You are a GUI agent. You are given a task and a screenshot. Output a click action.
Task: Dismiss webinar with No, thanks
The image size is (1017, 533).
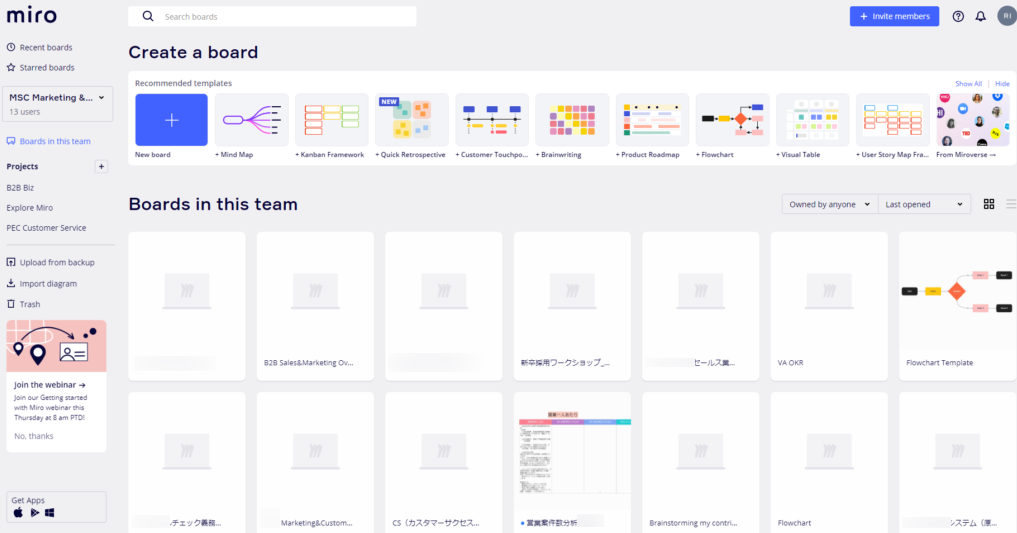click(34, 436)
